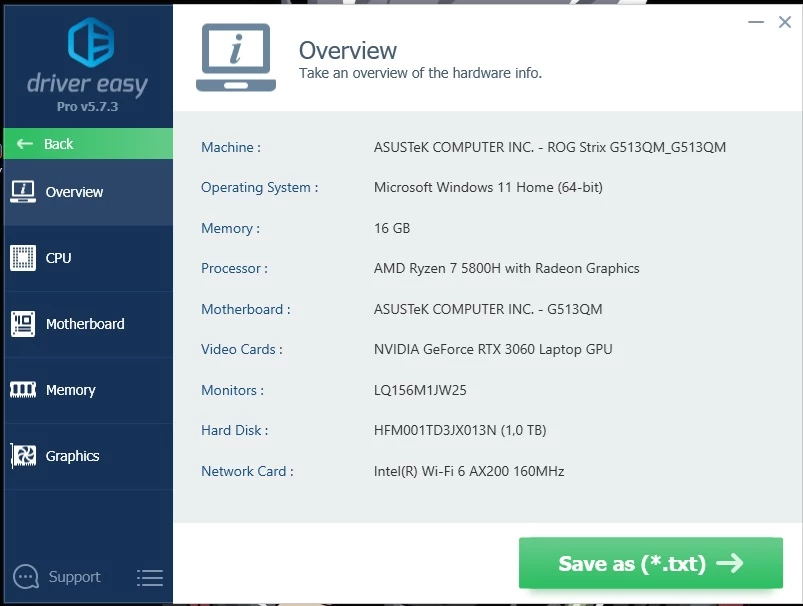
Task: Click the 'Network Card :' label
Action: pyautogui.click(x=247, y=471)
